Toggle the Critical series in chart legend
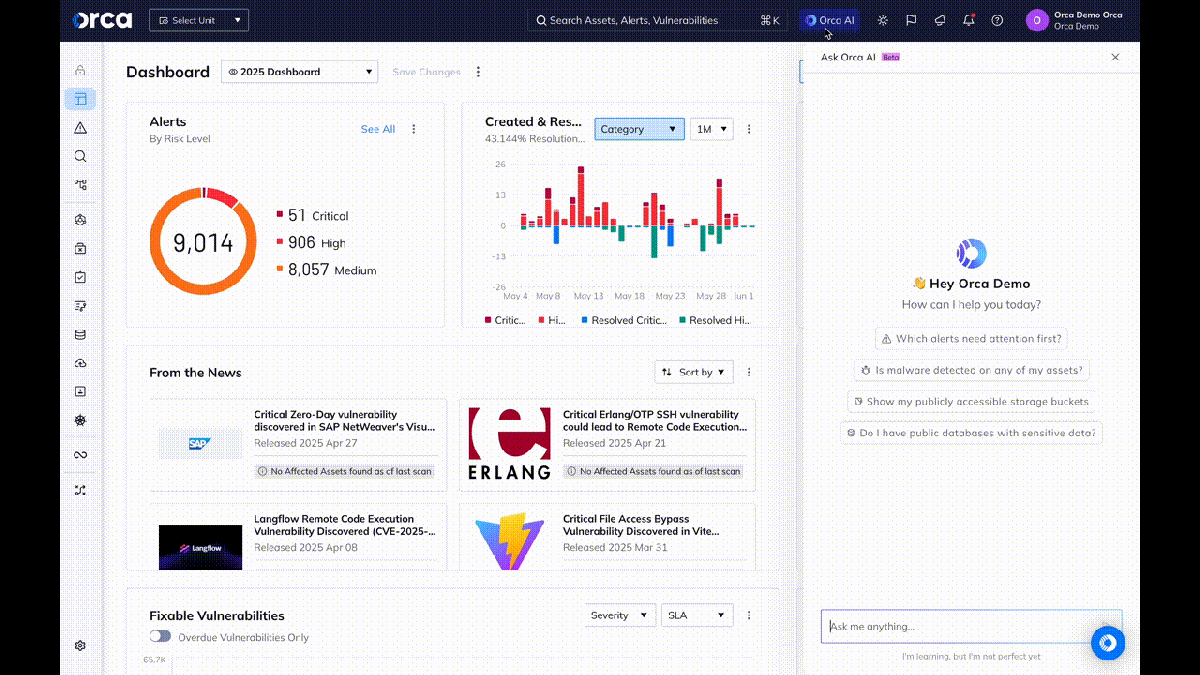This screenshot has width=1200, height=675. click(505, 320)
